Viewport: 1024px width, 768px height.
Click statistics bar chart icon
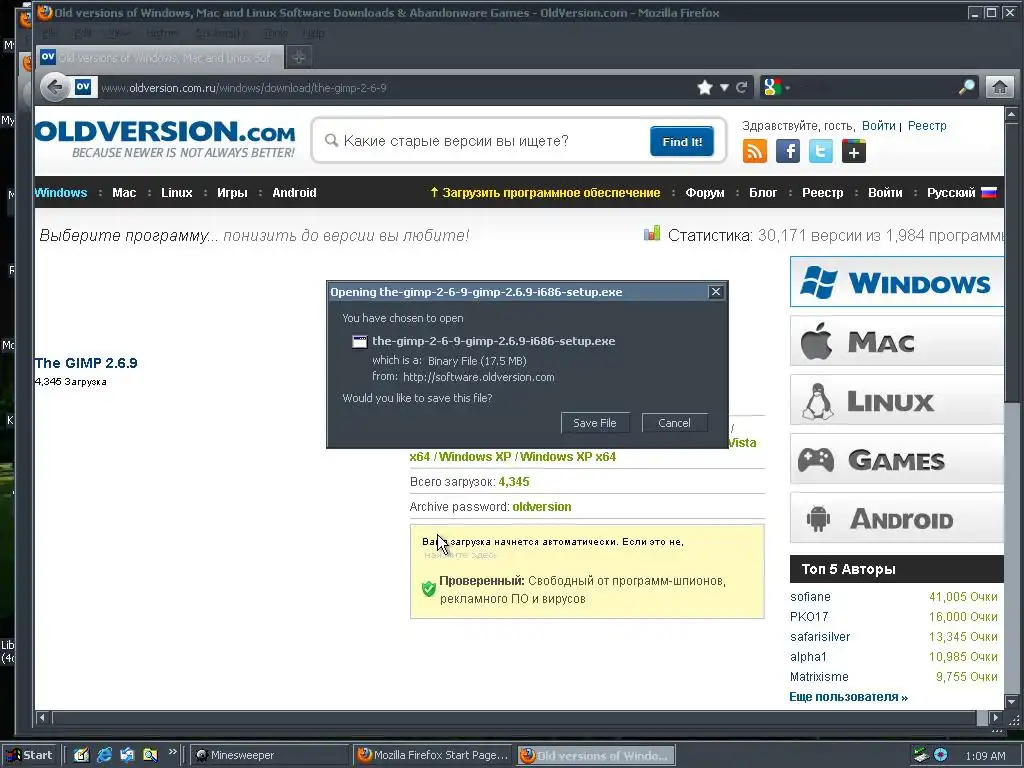click(x=652, y=233)
